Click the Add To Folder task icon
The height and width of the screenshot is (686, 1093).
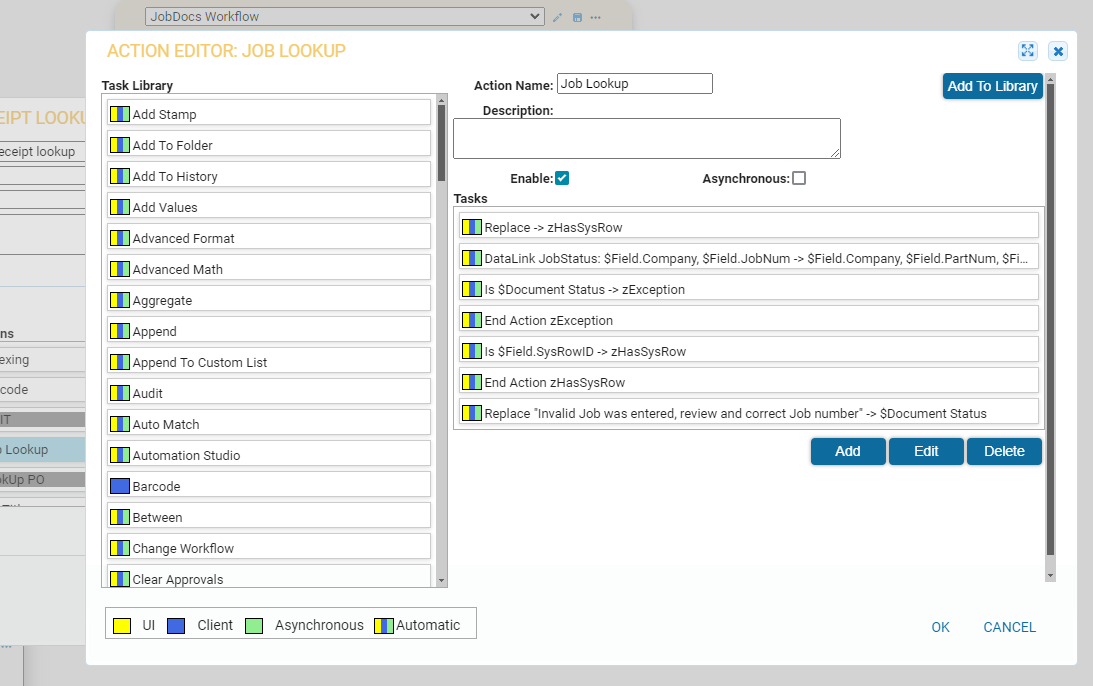click(x=120, y=145)
